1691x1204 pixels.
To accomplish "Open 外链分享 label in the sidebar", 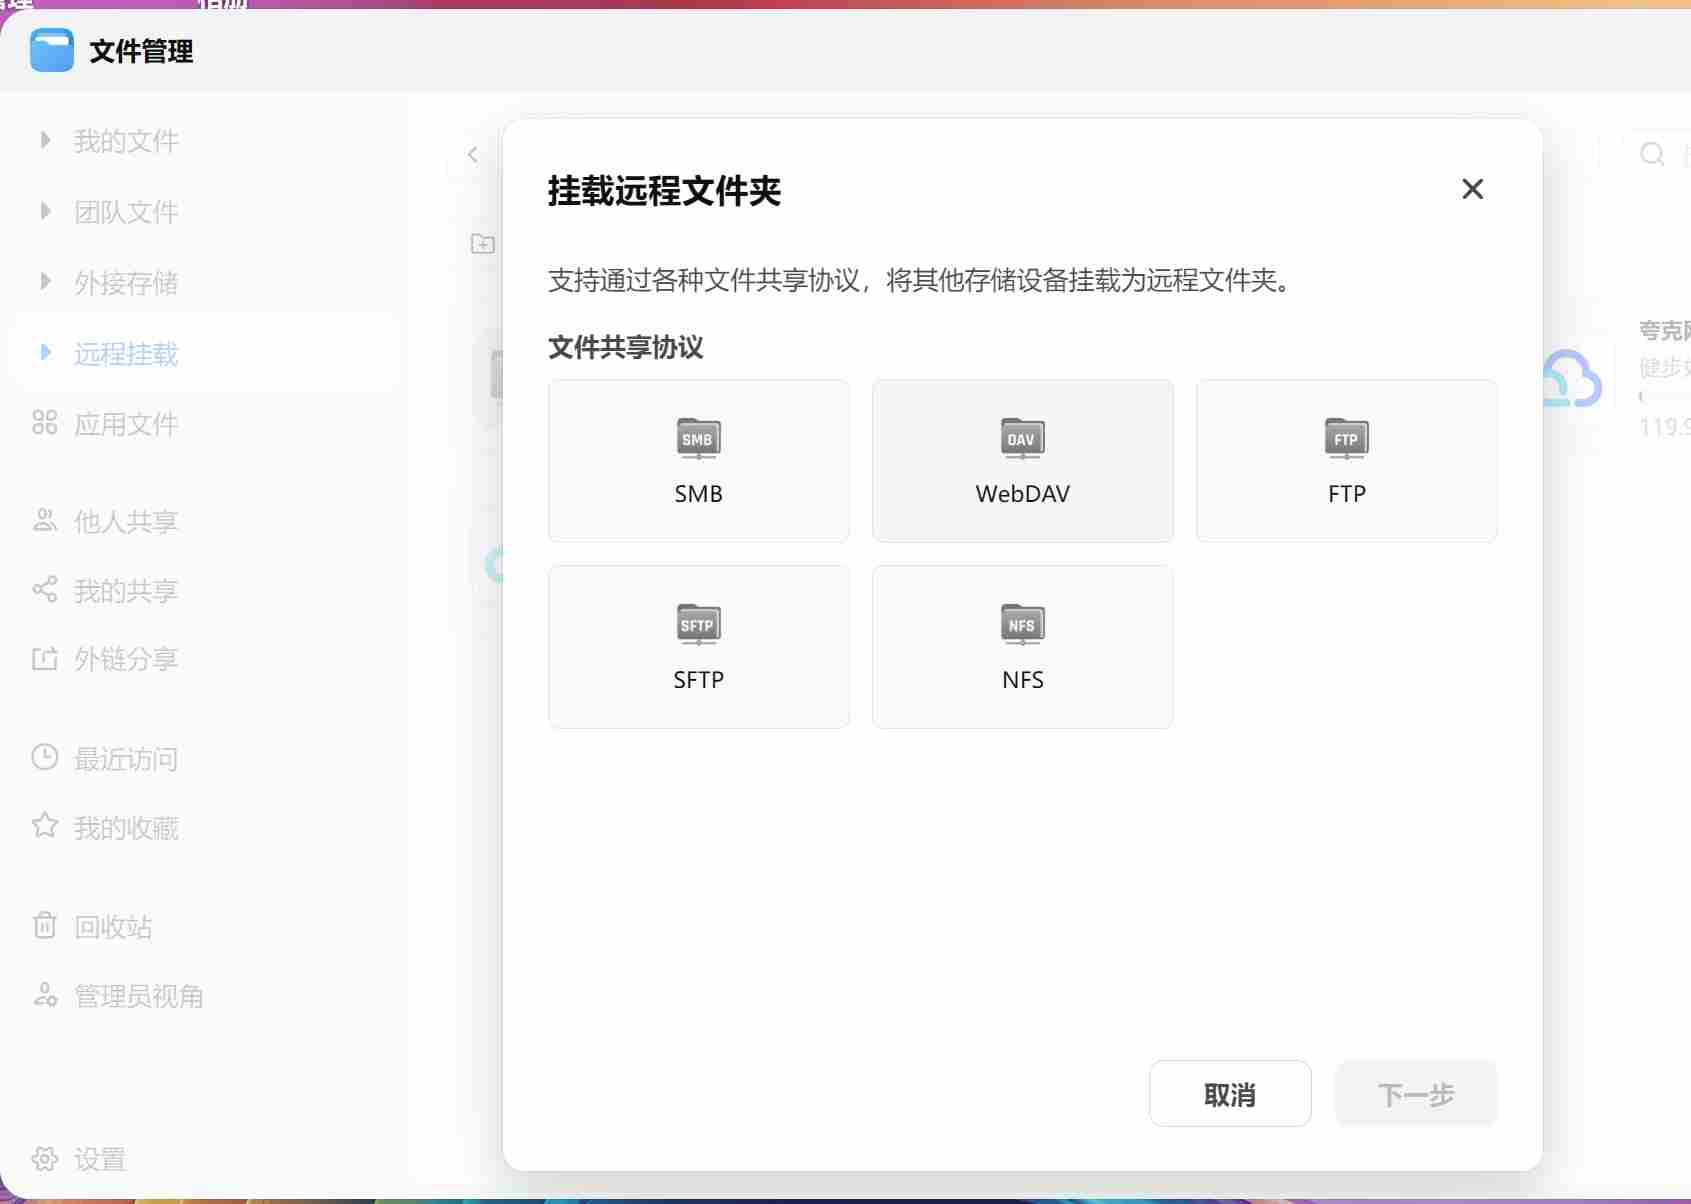I will (126, 659).
